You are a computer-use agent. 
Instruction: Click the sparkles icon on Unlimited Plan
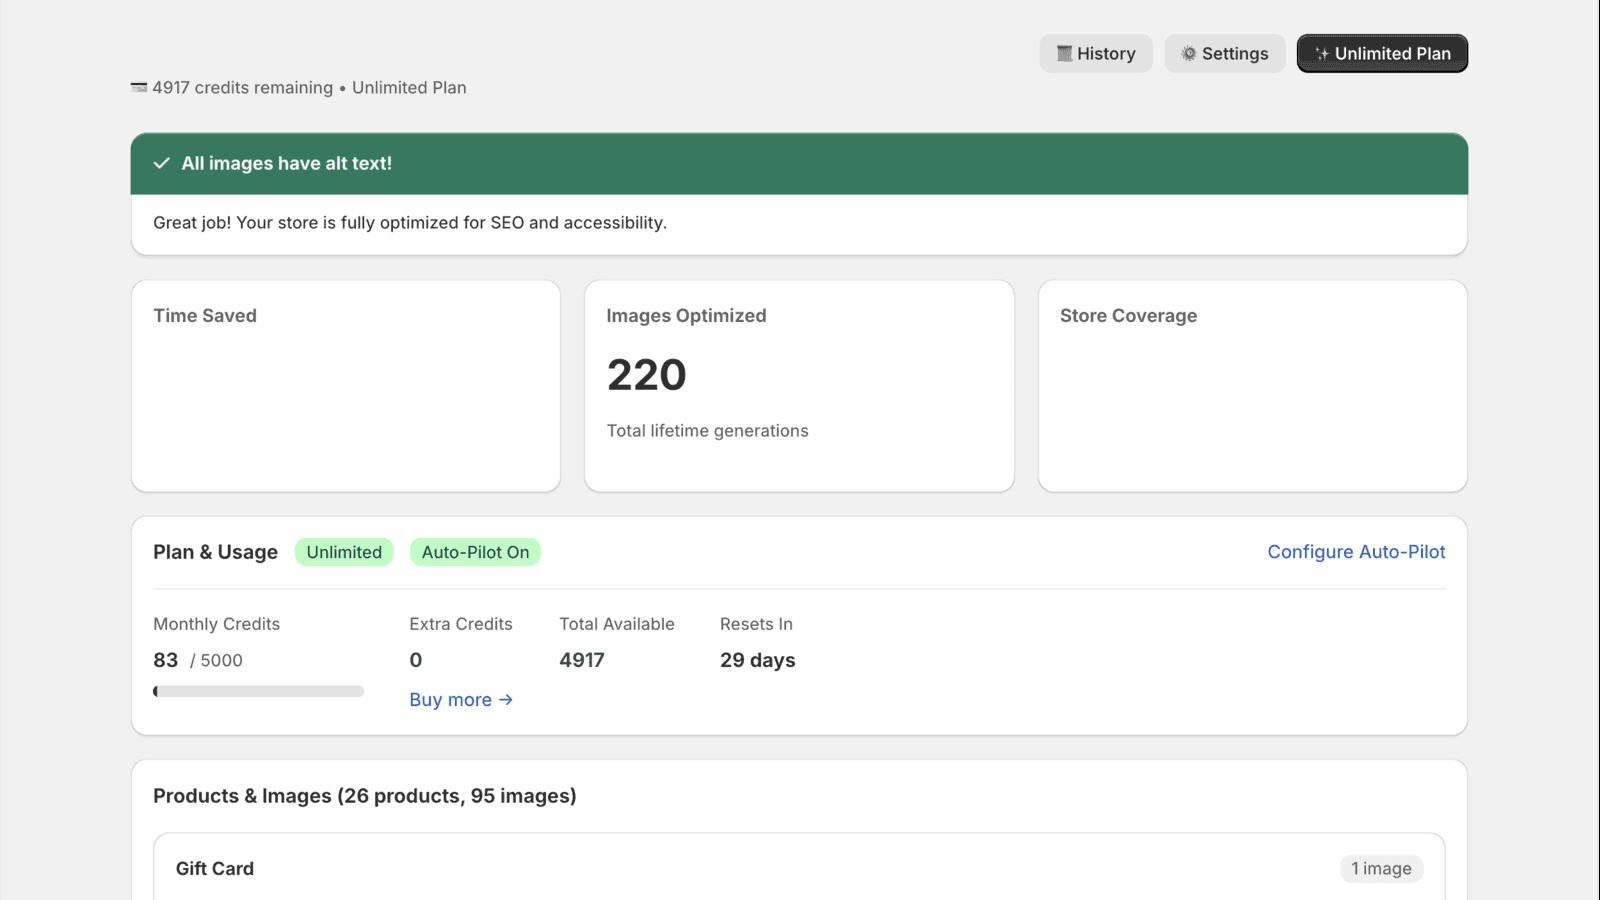[1322, 53]
